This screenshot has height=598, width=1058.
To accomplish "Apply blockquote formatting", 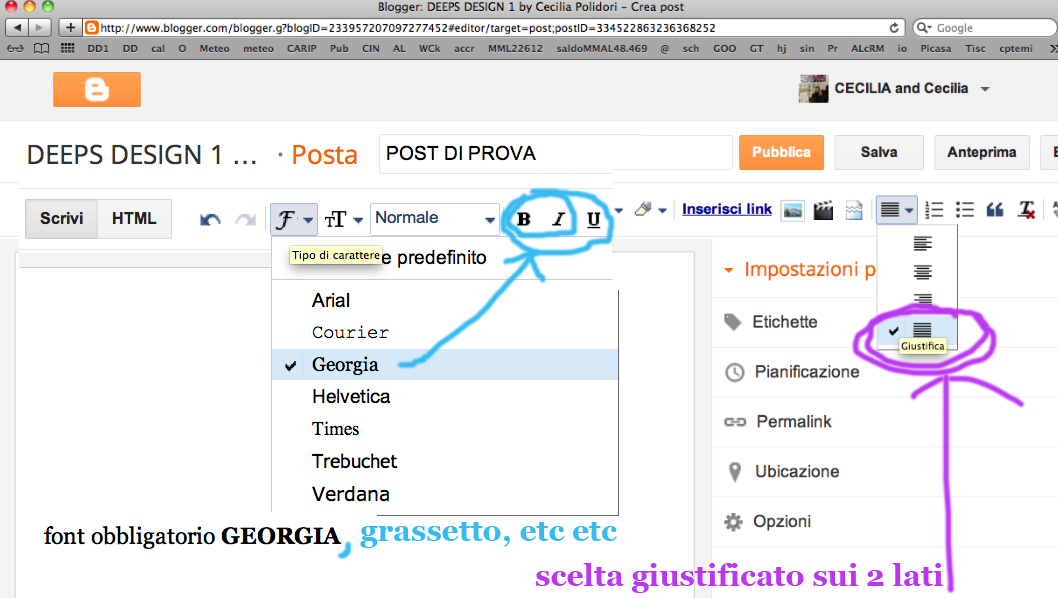I will (x=995, y=210).
